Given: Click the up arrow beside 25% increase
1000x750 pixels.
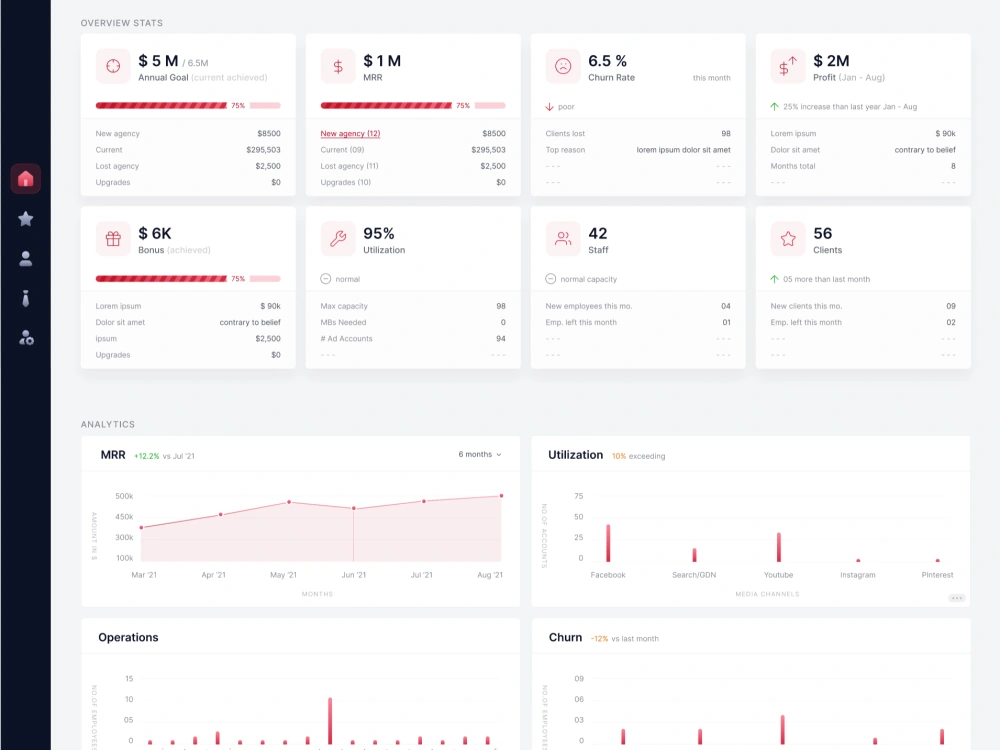Looking at the screenshot, I should pyautogui.click(x=774, y=107).
